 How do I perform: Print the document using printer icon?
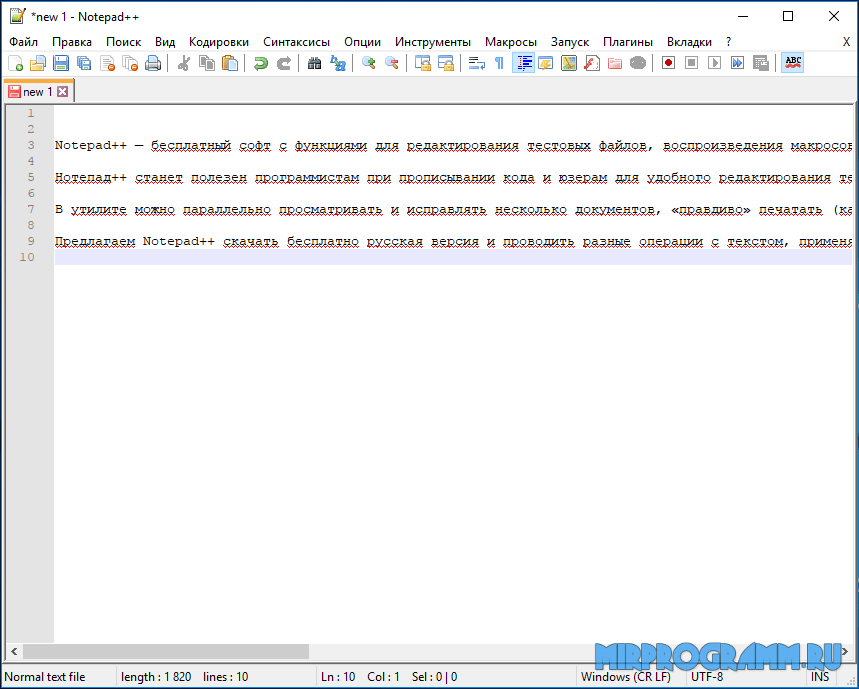coord(153,64)
